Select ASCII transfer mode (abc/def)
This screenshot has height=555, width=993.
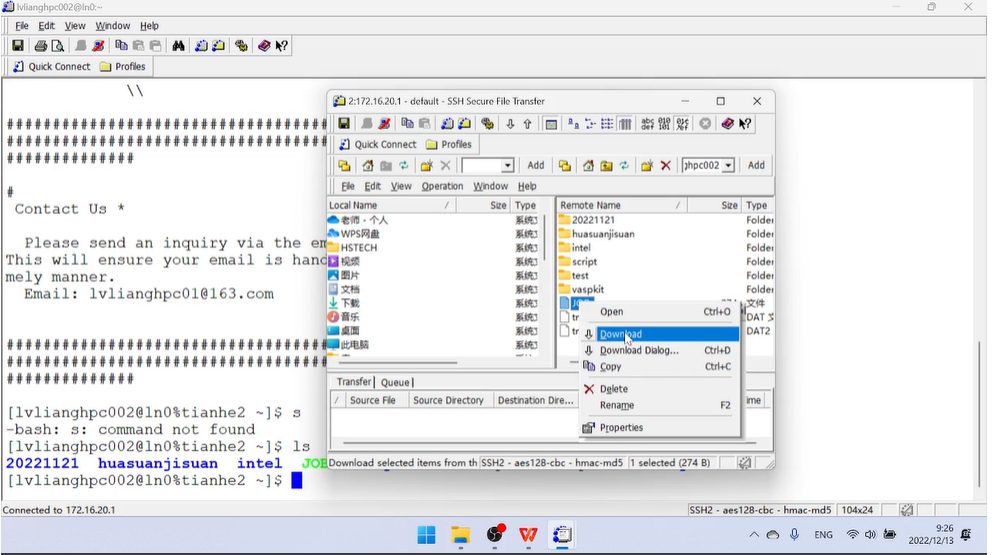tap(647, 124)
